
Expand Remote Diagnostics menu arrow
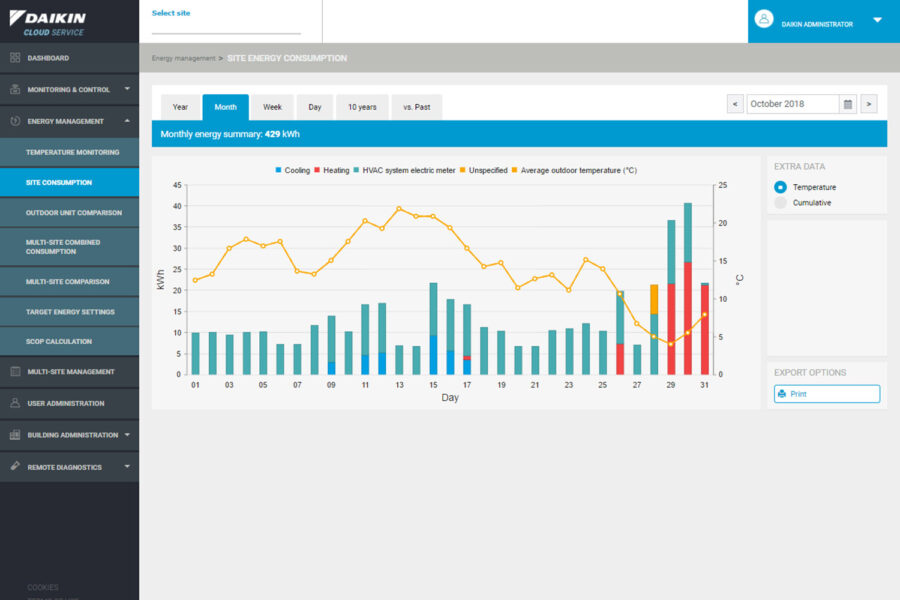(127, 466)
